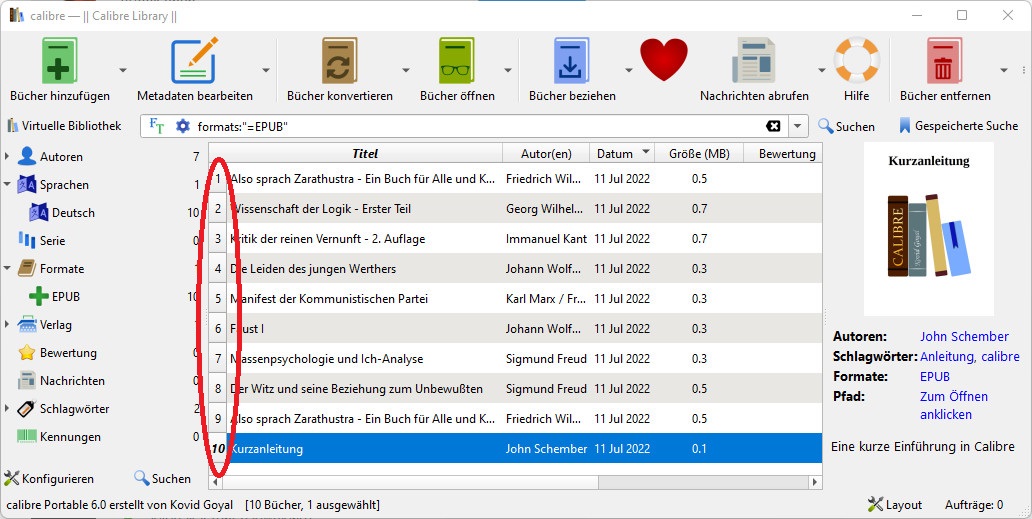Viewport: 1032px width, 519px height.
Task: Collapse the Sprachen tree node
Action: point(7,185)
